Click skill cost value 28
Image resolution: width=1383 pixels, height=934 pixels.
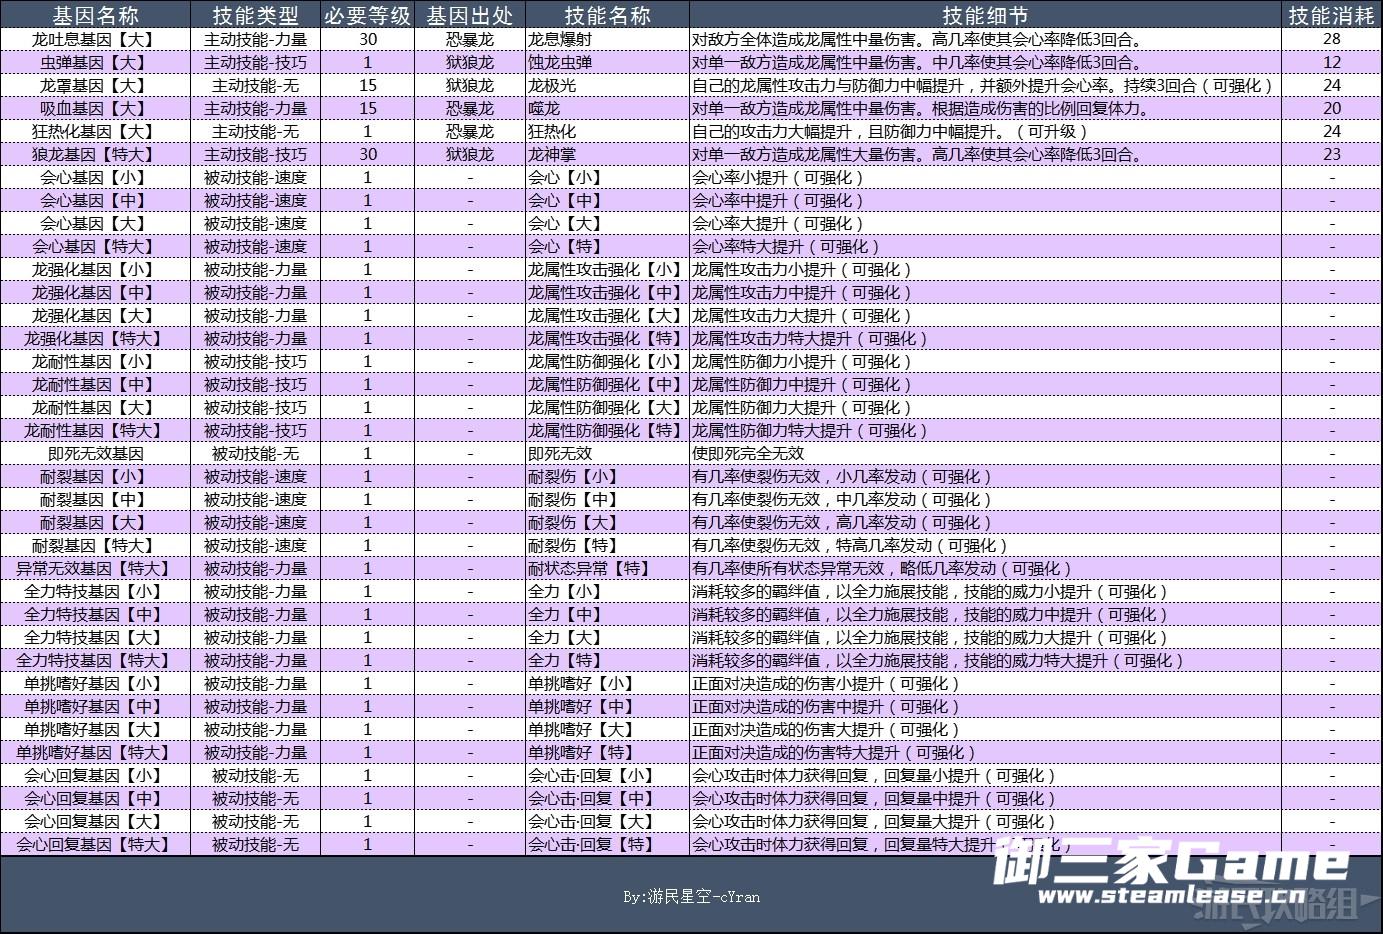coord(1331,39)
